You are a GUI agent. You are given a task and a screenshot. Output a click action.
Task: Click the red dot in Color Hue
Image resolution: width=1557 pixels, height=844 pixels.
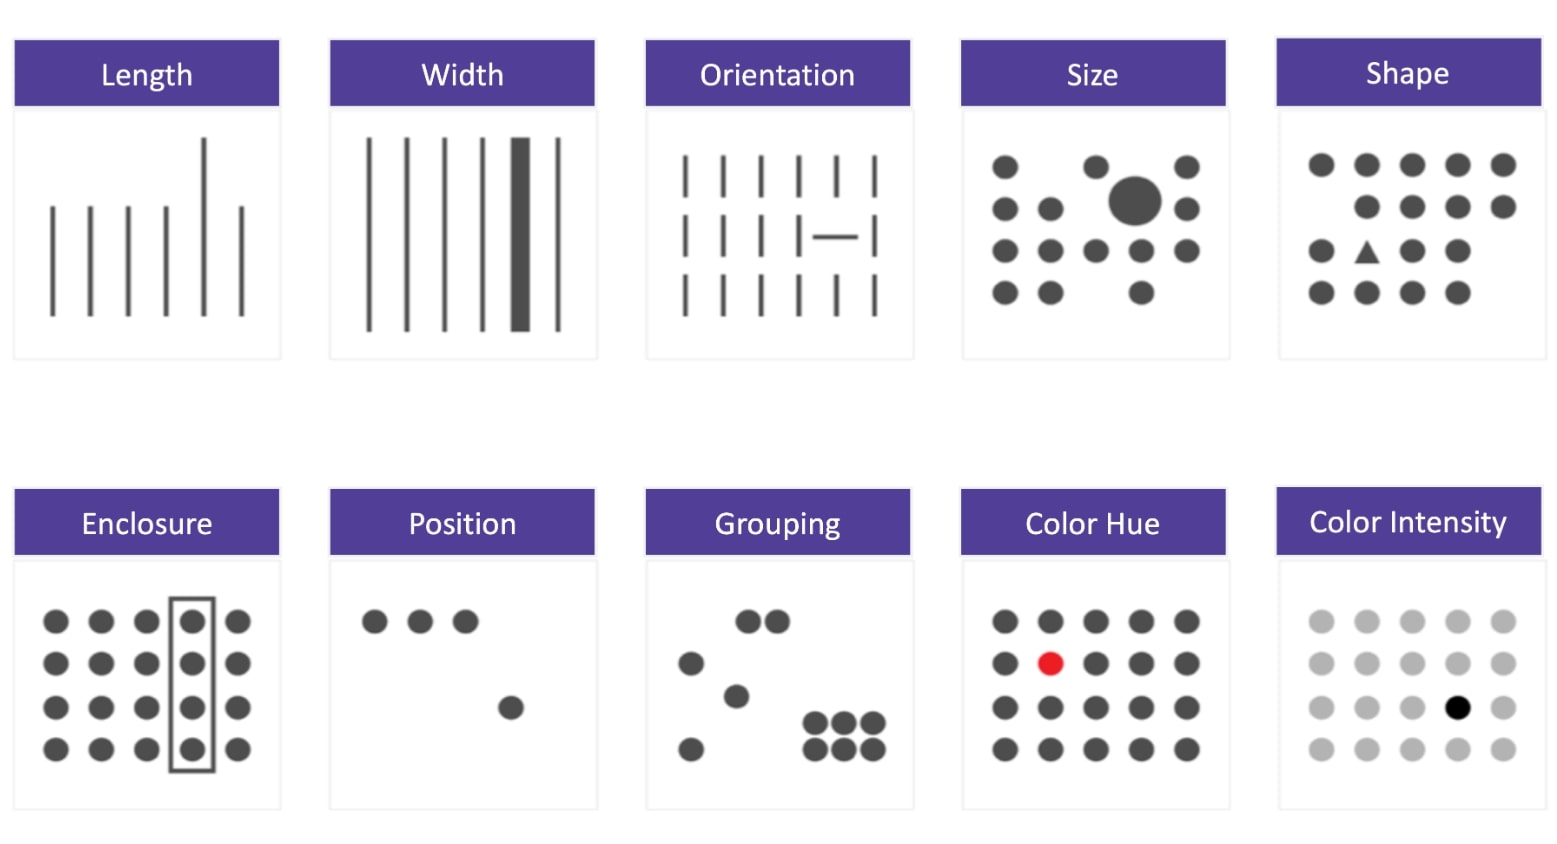tap(1050, 663)
